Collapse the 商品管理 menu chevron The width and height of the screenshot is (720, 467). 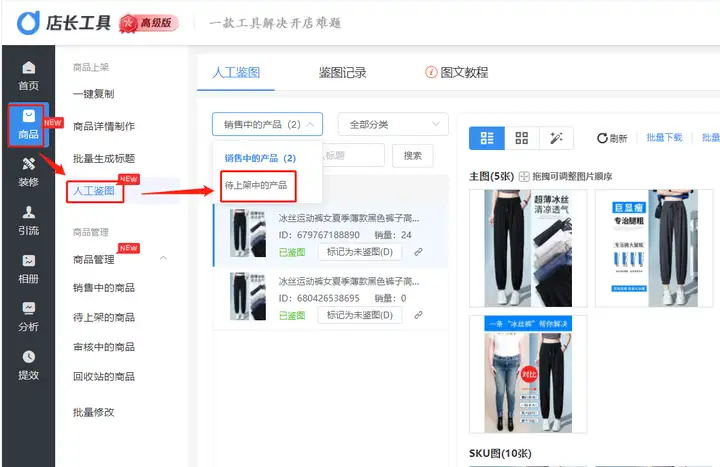tap(163, 258)
